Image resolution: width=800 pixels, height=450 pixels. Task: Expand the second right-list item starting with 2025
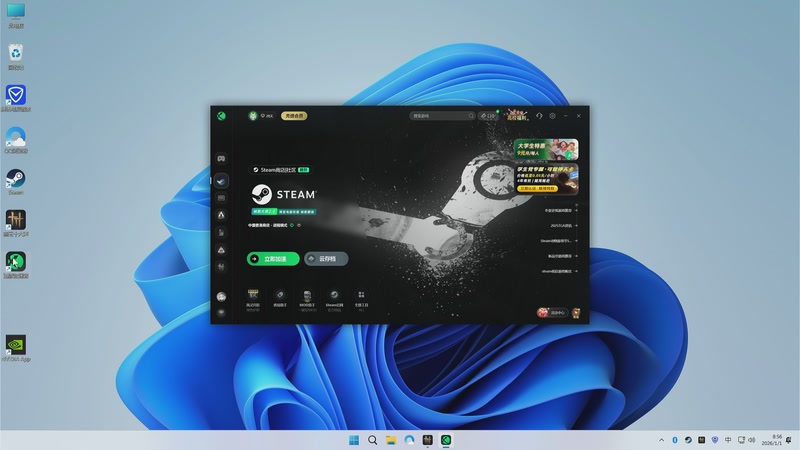pos(564,226)
